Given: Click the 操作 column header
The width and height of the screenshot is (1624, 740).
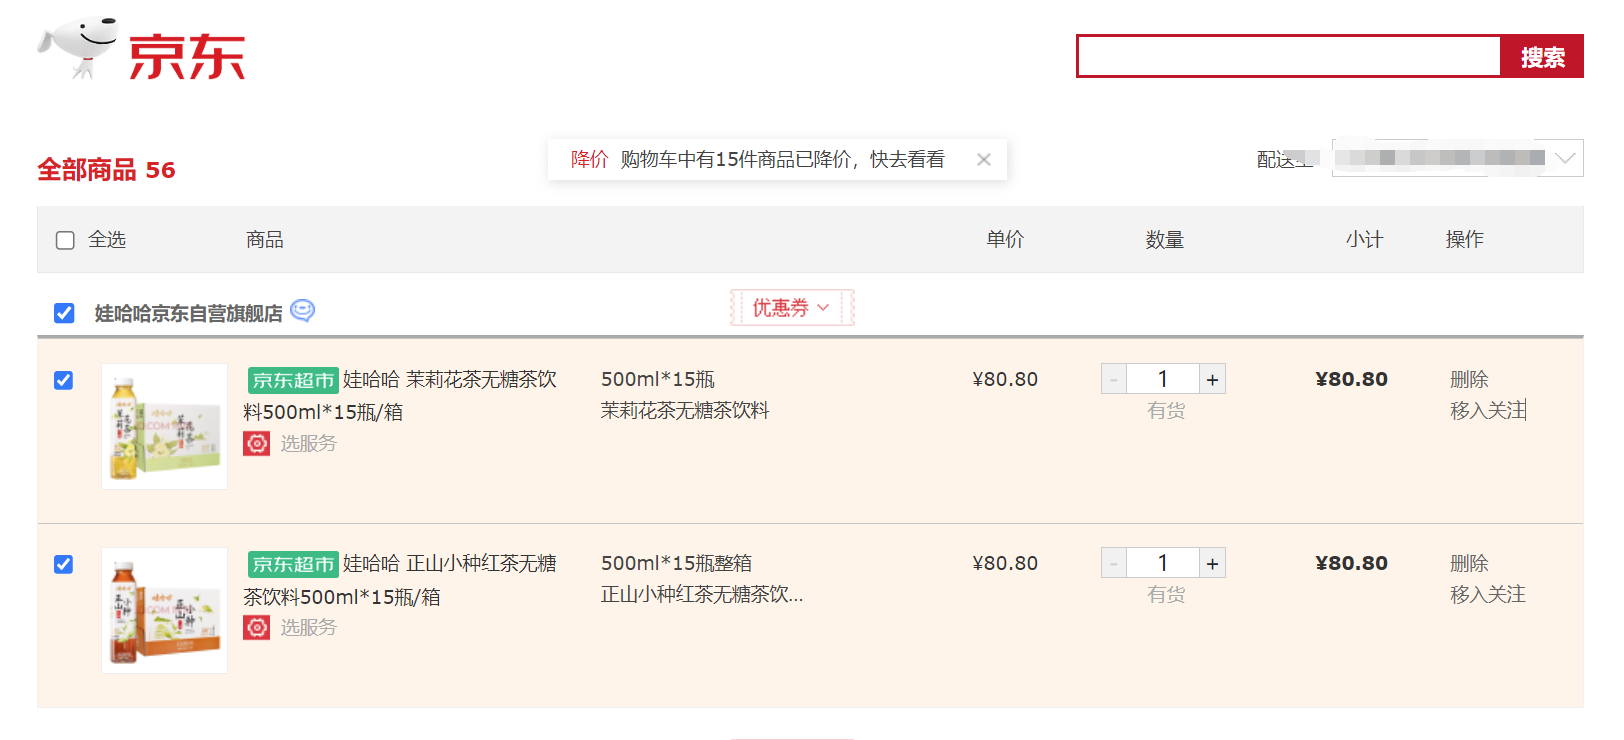Looking at the screenshot, I should tap(1464, 239).
